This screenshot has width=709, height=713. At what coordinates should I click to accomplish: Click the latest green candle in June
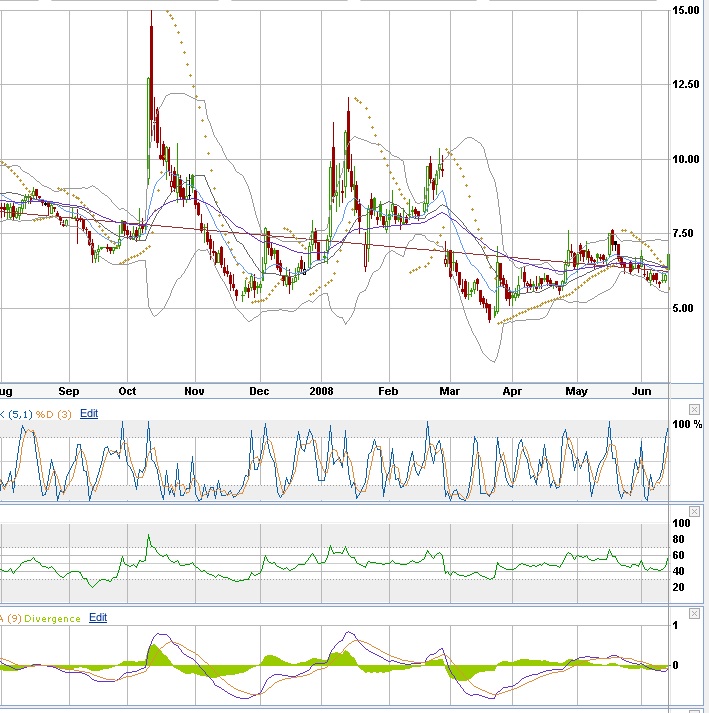point(667,261)
